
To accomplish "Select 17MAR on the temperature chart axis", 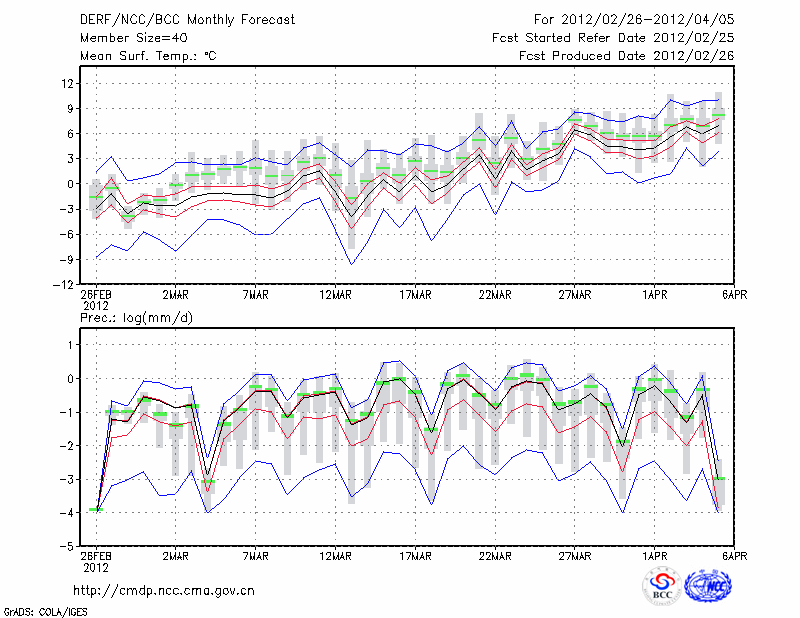I will (x=415, y=295).
